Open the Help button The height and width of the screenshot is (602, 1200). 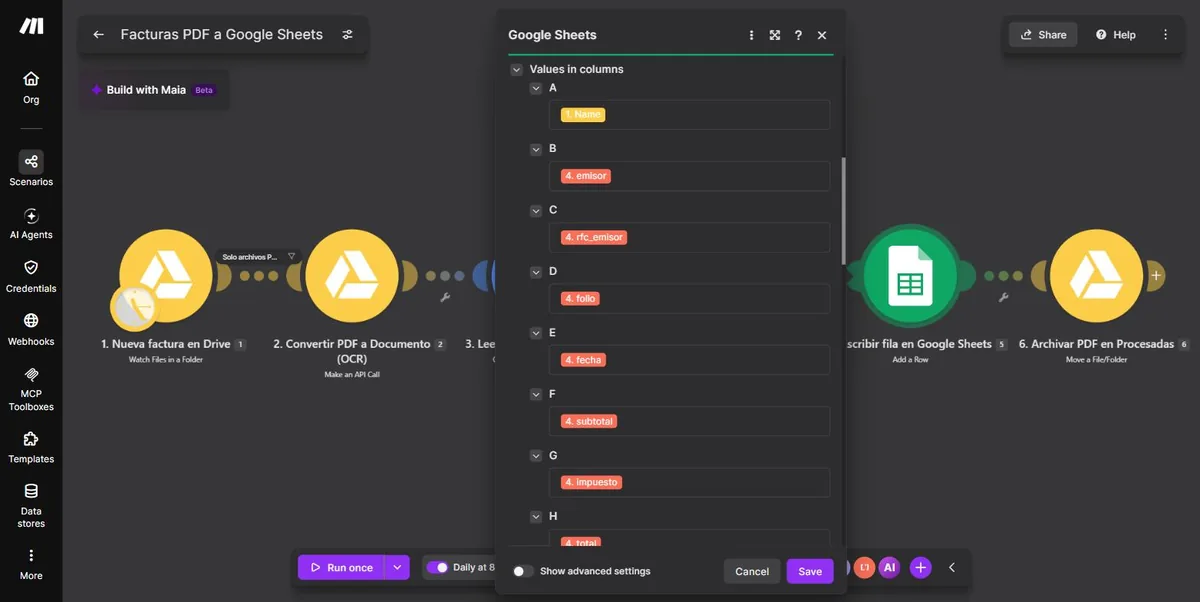coord(1116,34)
